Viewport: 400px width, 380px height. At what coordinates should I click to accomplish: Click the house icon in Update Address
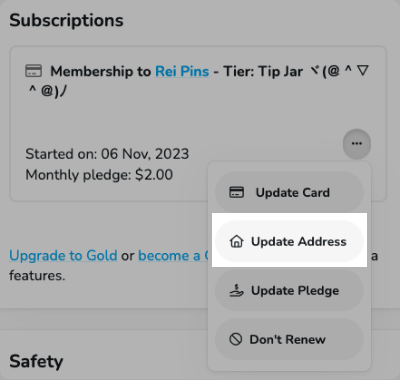pos(236,241)
